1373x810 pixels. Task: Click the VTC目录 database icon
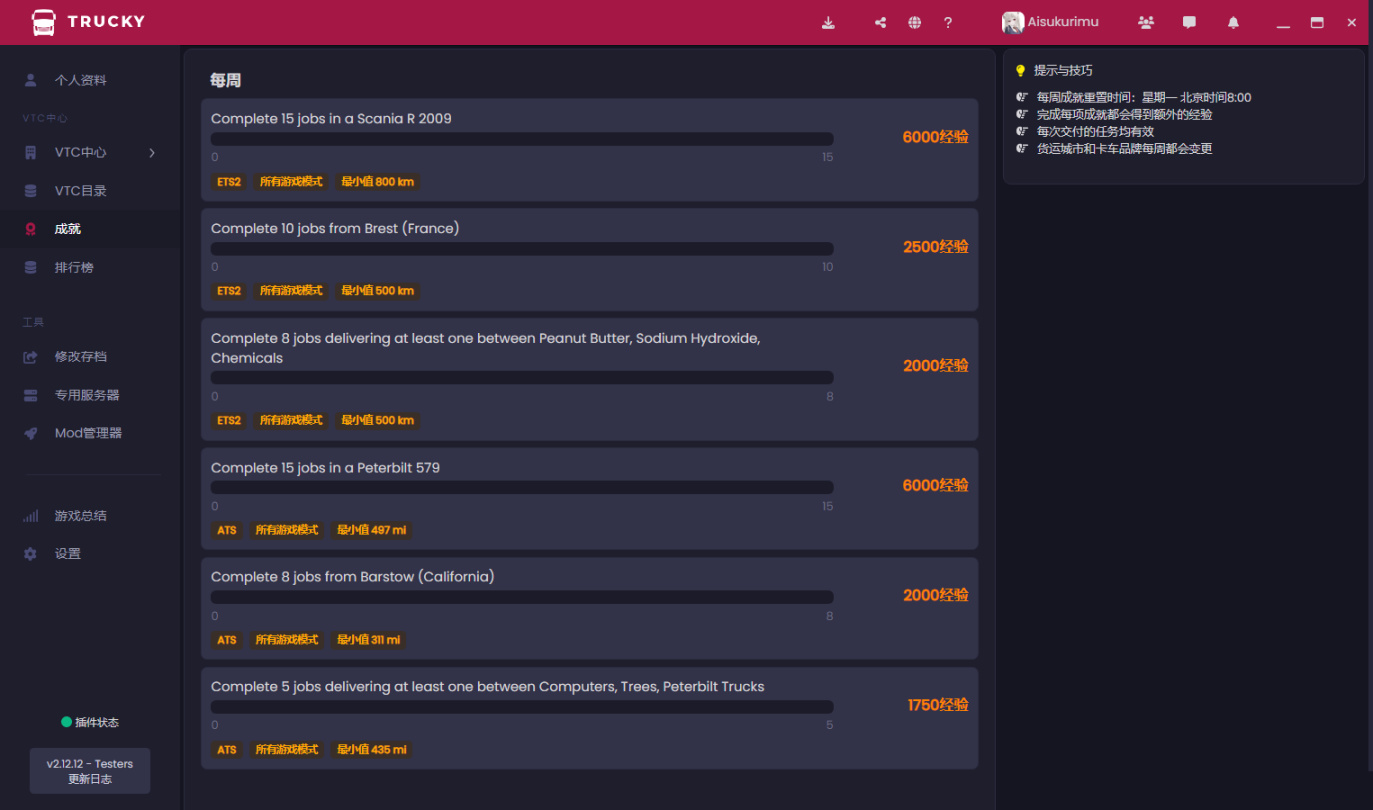click(x=31, y=191)
